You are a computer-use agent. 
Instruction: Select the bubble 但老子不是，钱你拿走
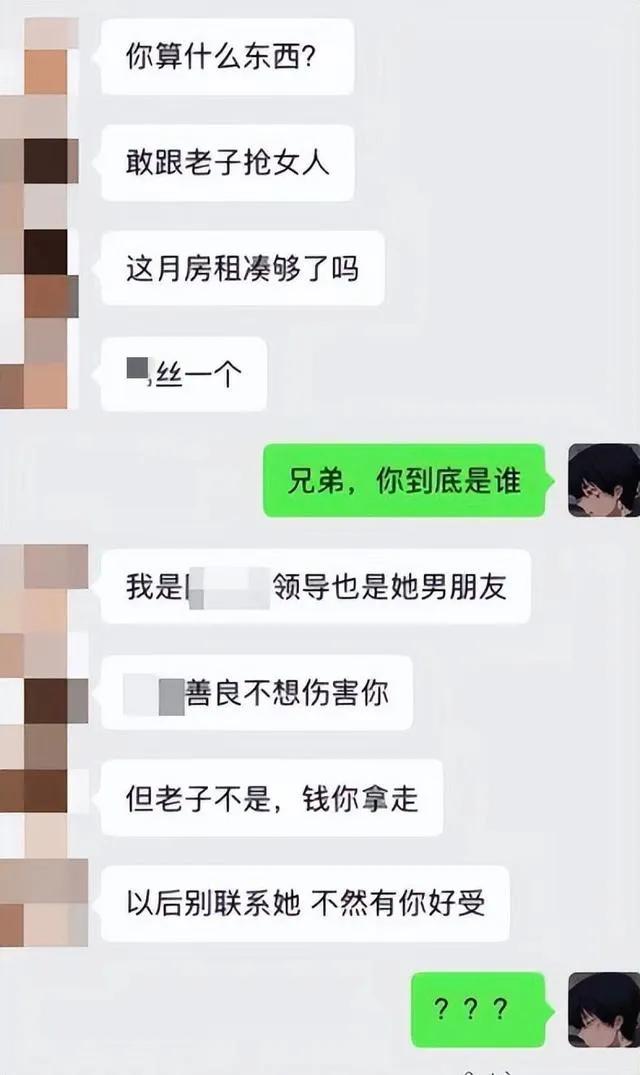click(272, 798)
